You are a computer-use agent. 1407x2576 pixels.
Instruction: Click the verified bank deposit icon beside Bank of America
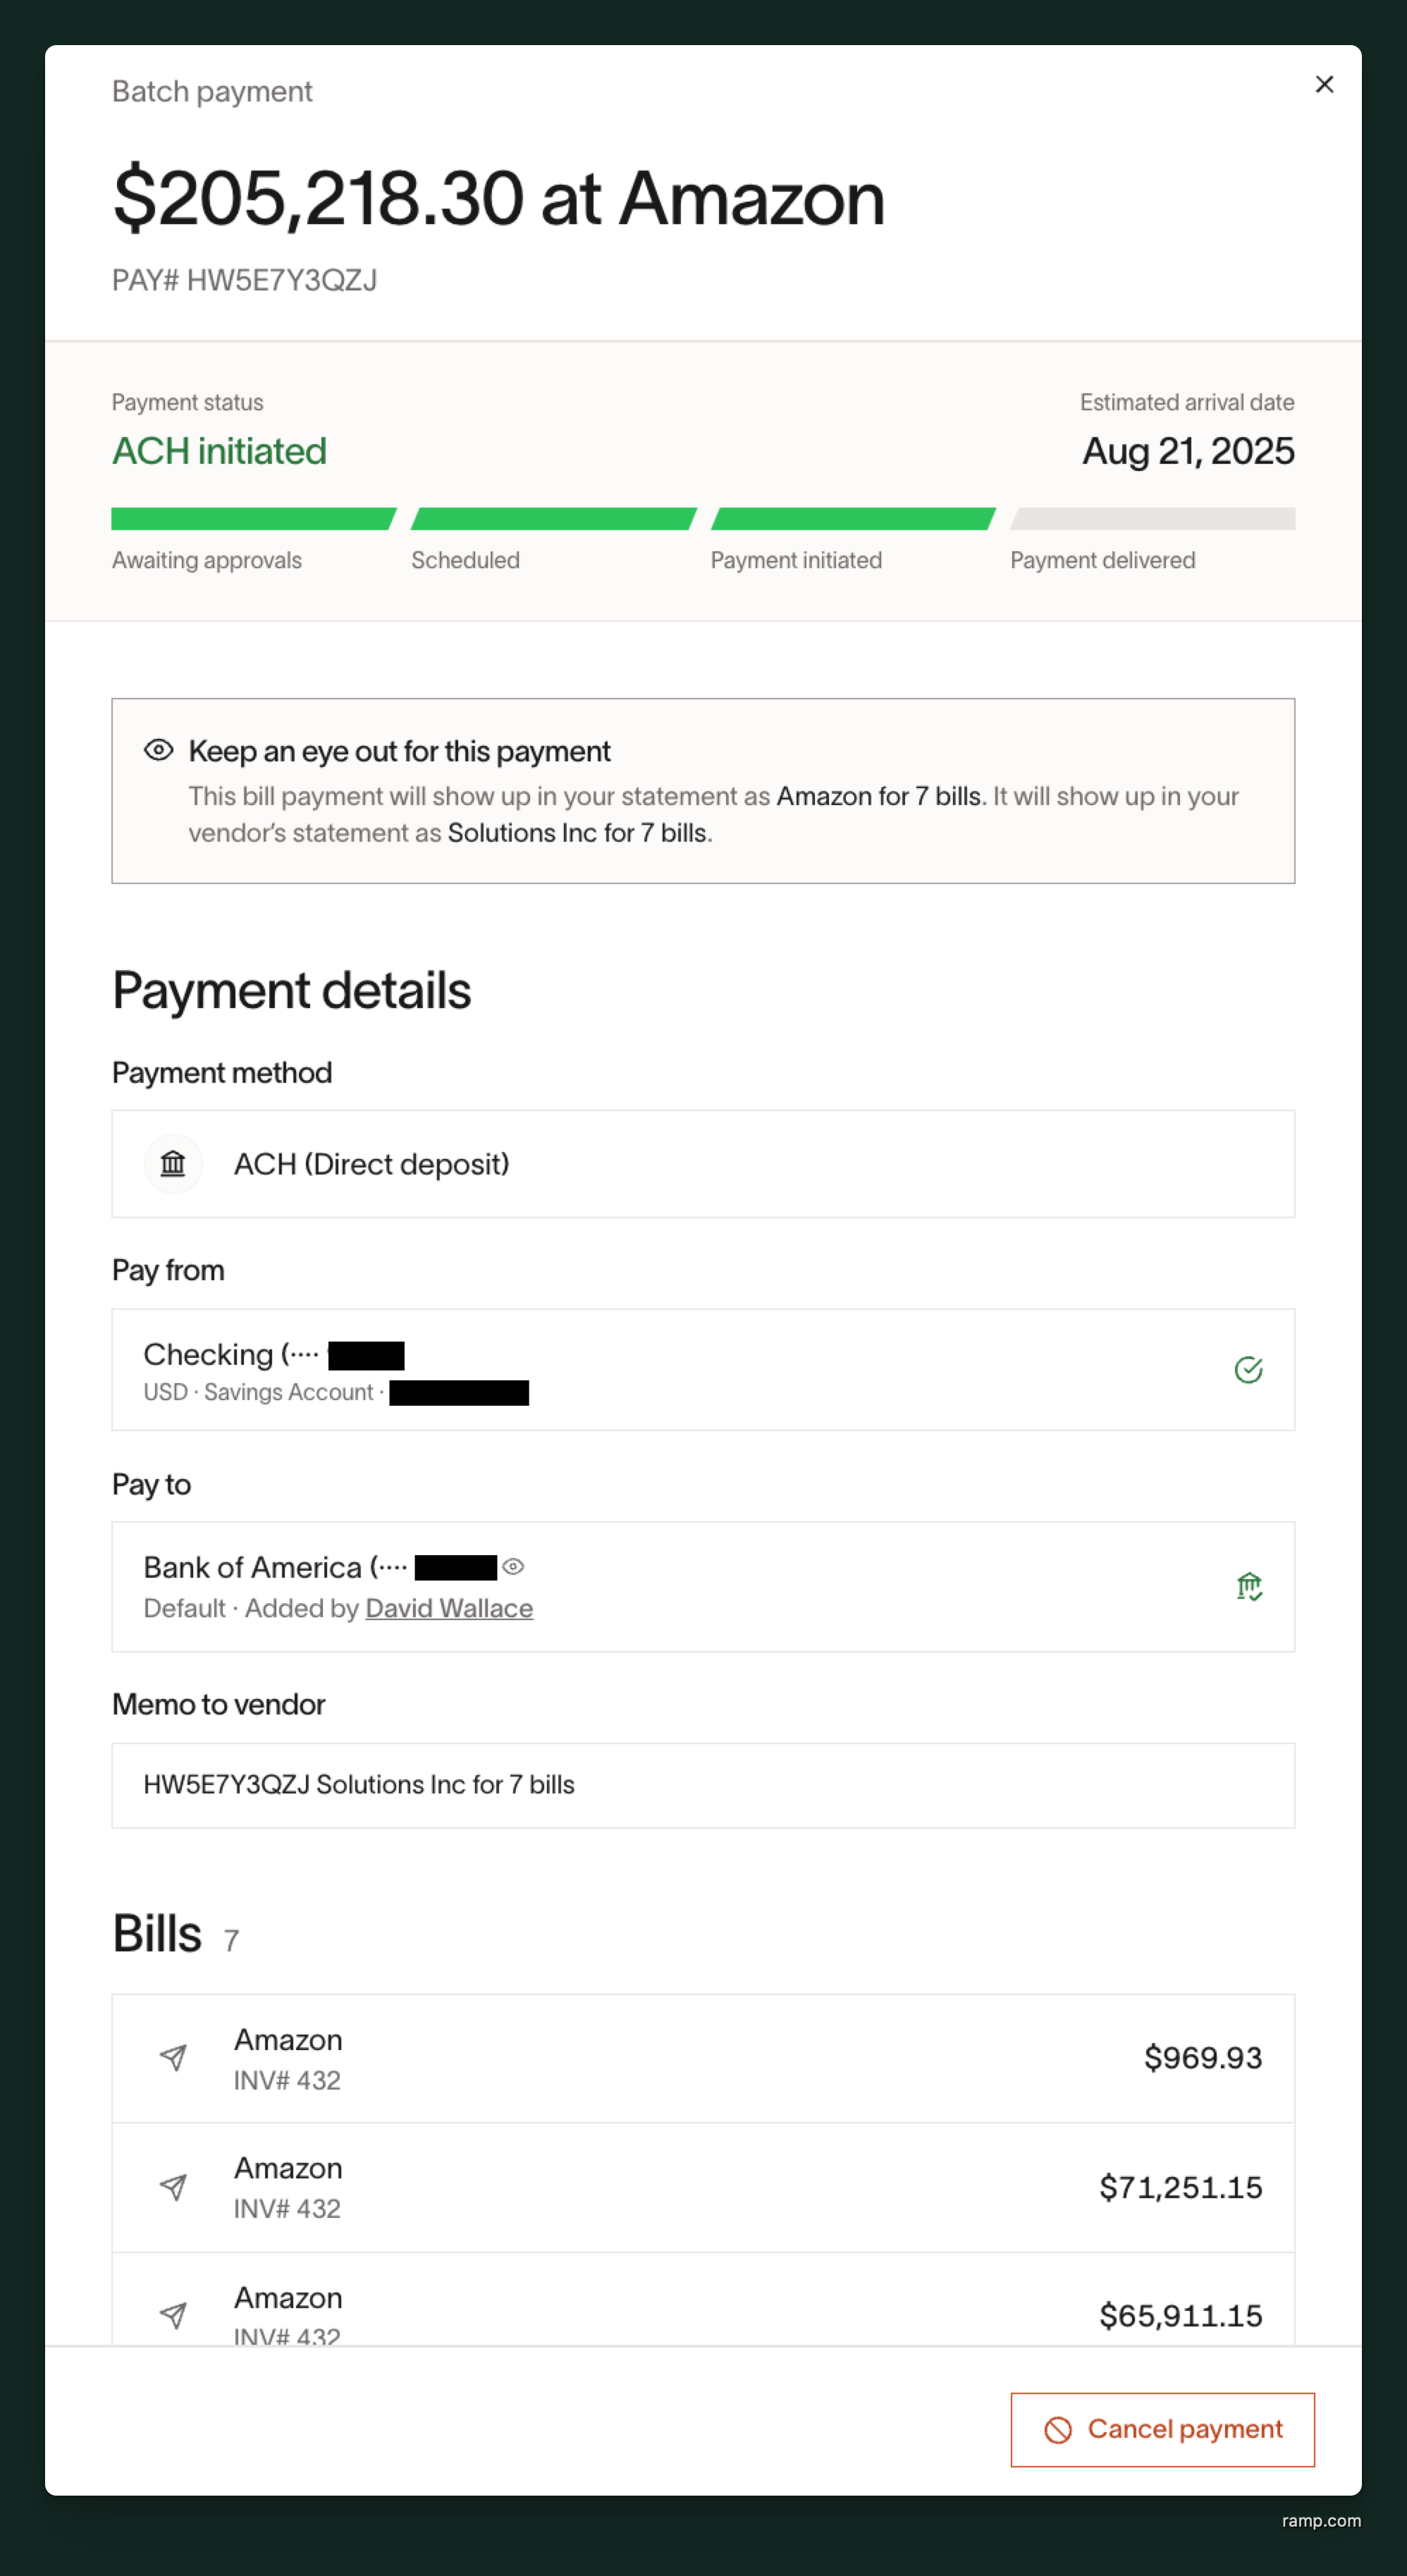click(1250, 1587)
